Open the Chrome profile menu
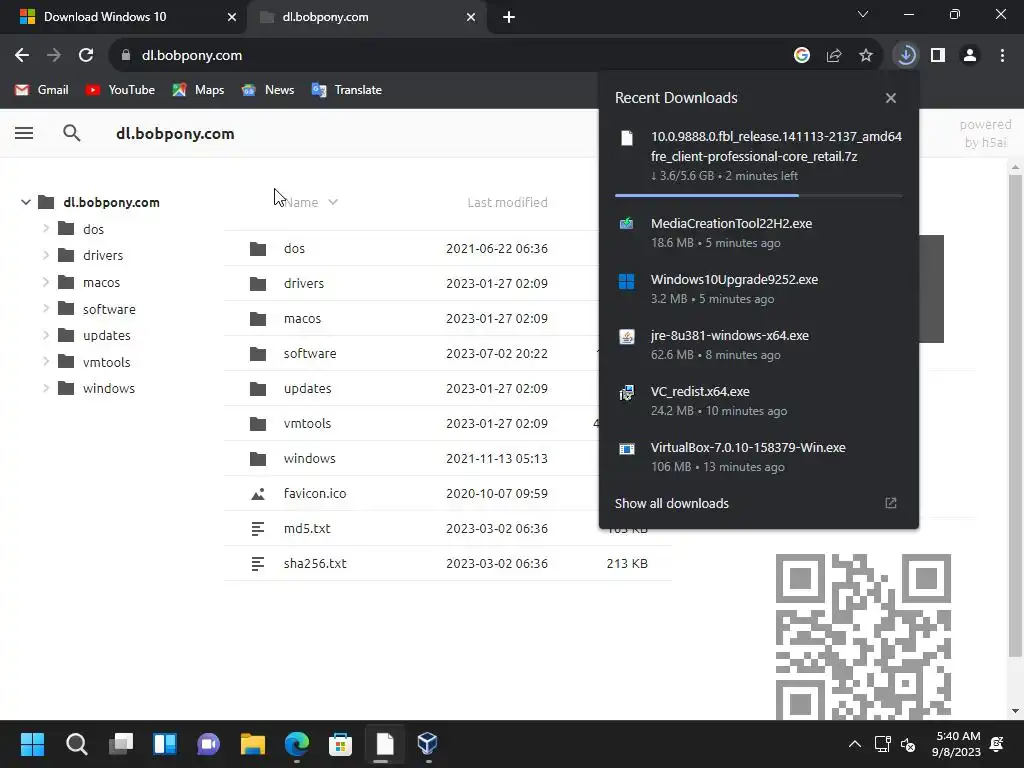1024x768 pixels. pos(970,56)
